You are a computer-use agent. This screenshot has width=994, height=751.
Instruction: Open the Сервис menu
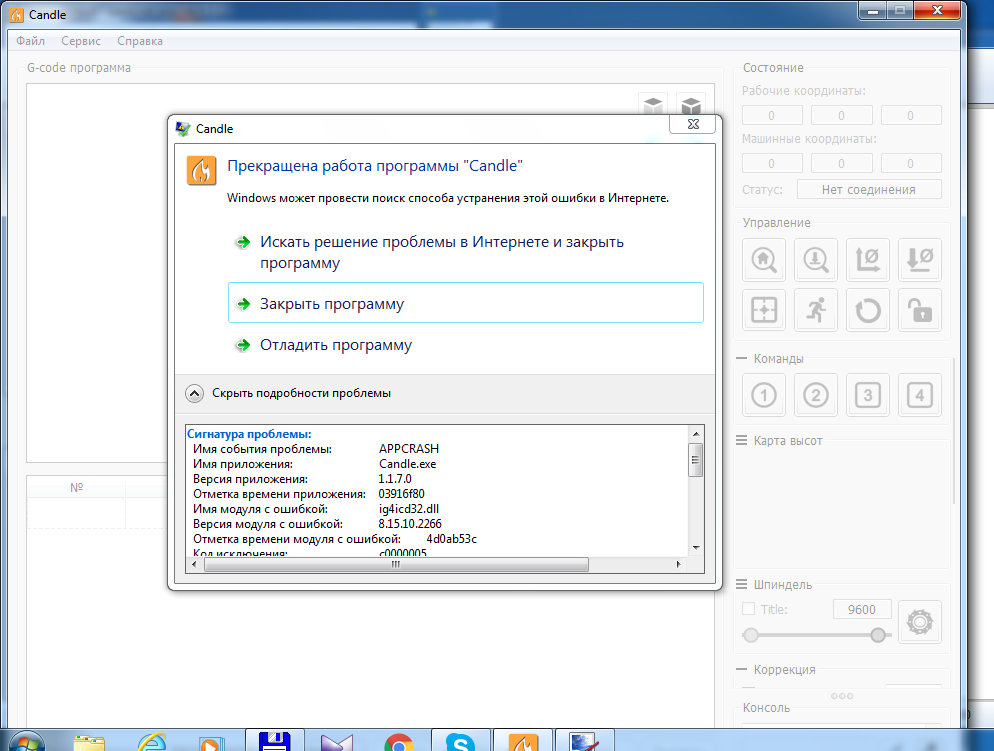click(81, 41)
